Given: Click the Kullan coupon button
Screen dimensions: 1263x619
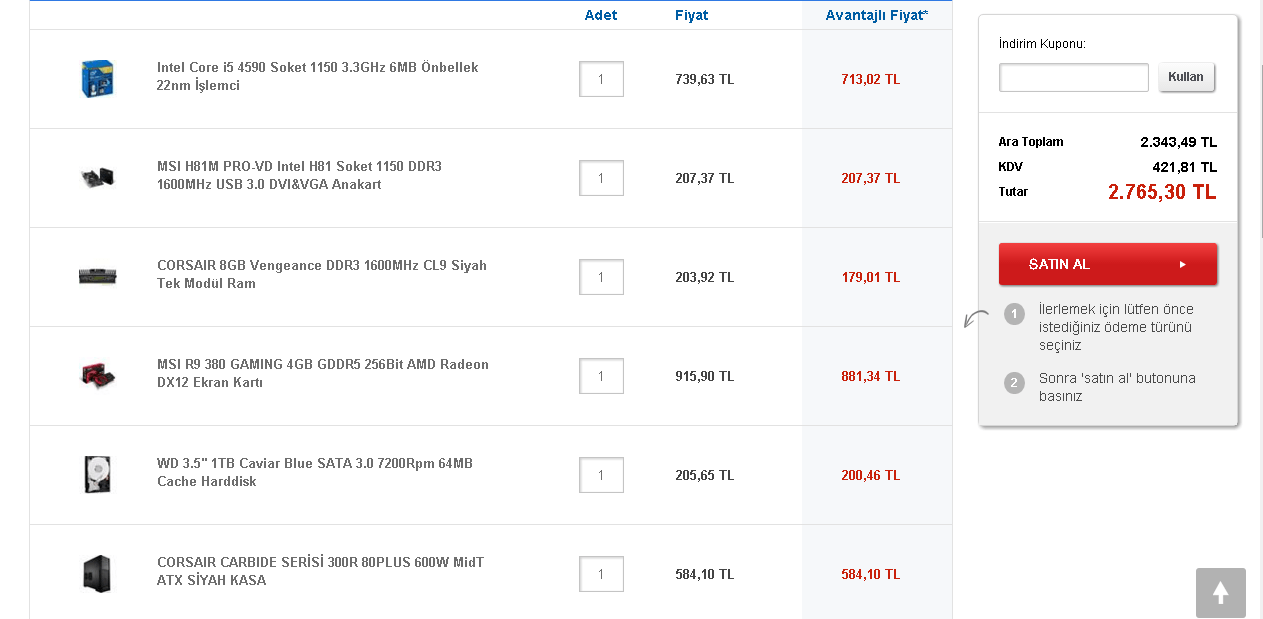Looking at the screenshot, I should tap(1186, 77).
